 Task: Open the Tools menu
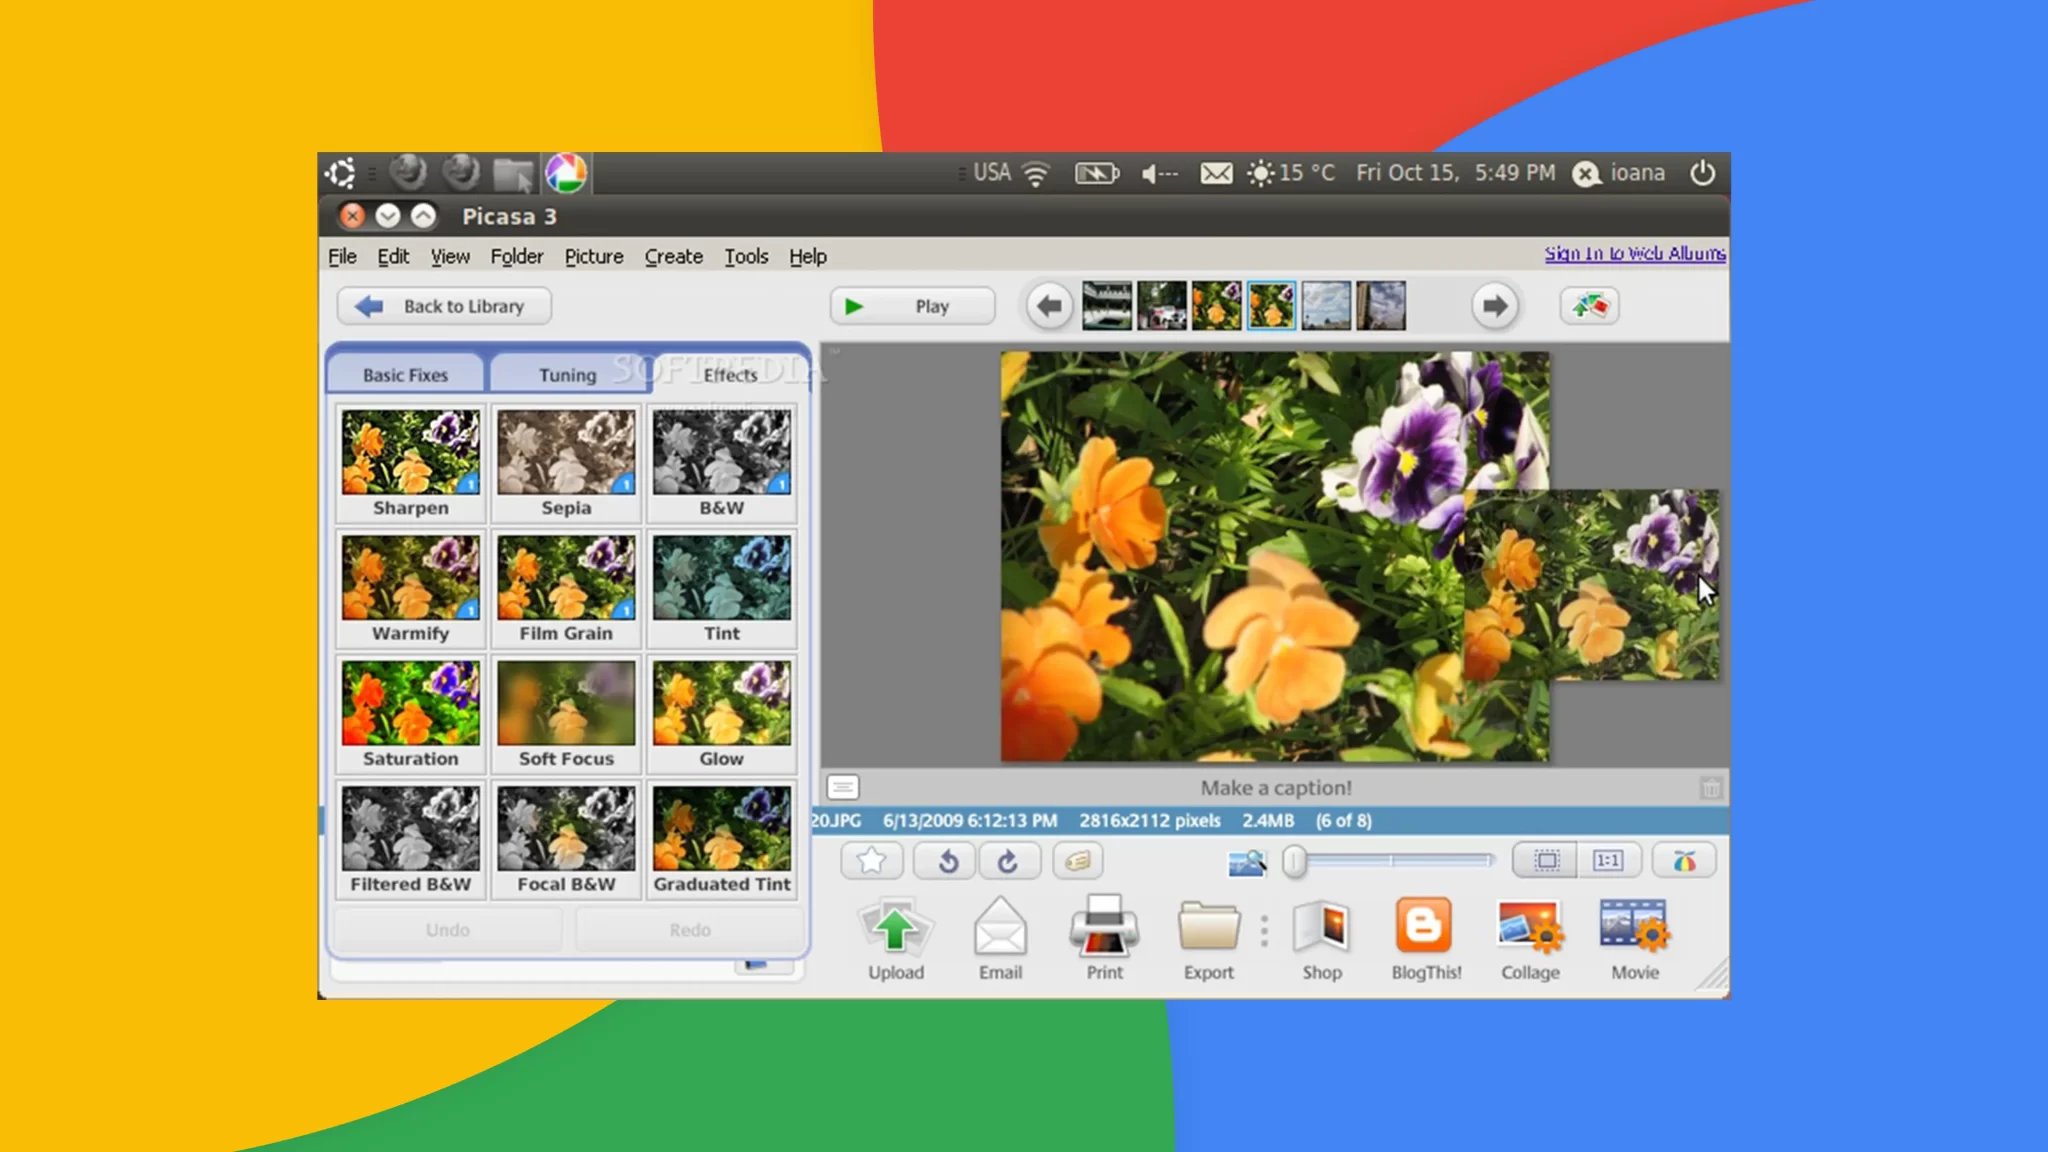746,256
